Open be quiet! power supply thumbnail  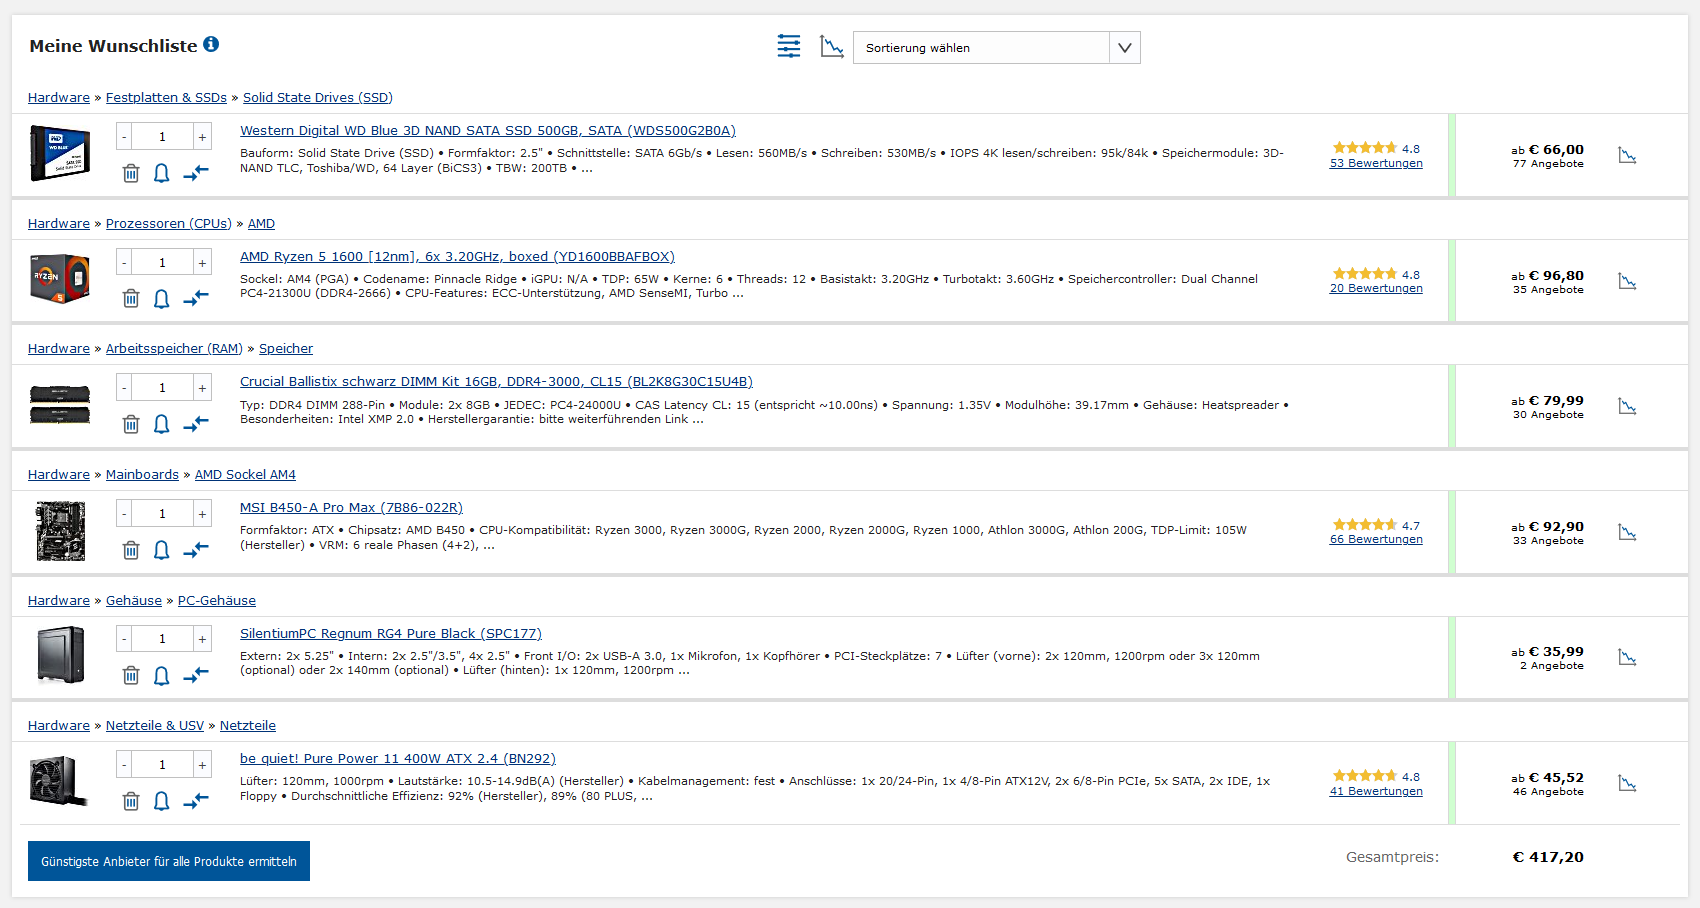58,781
